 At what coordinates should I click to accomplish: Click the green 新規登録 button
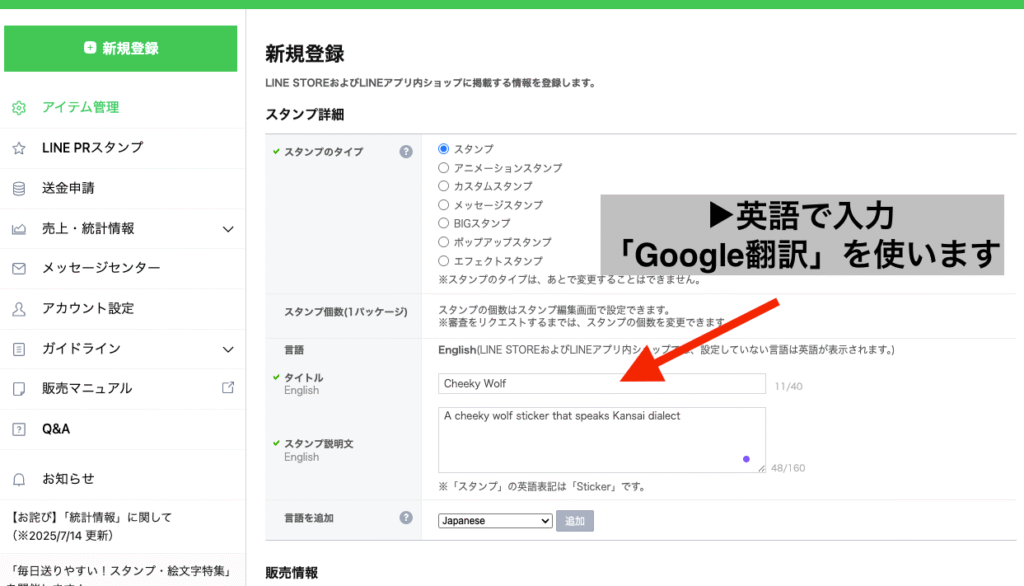pyautogui.click(x=121, y=48)
